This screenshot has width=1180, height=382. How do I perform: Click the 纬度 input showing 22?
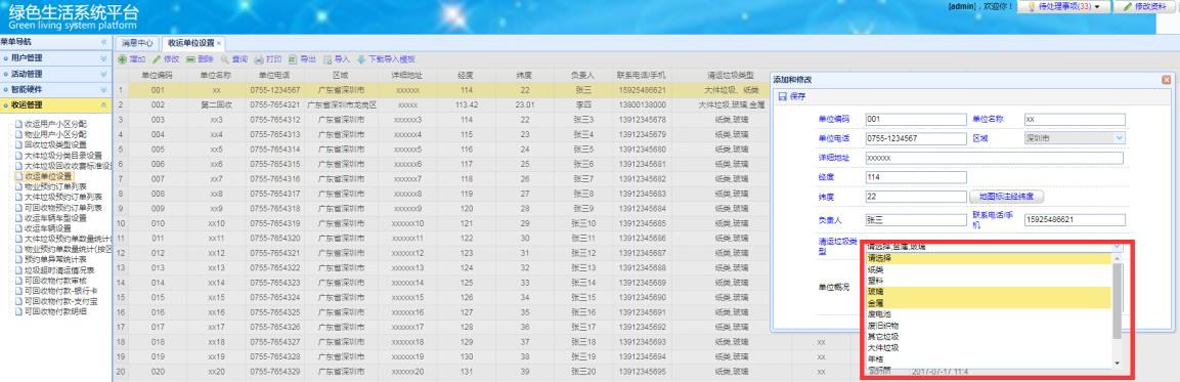915,196
